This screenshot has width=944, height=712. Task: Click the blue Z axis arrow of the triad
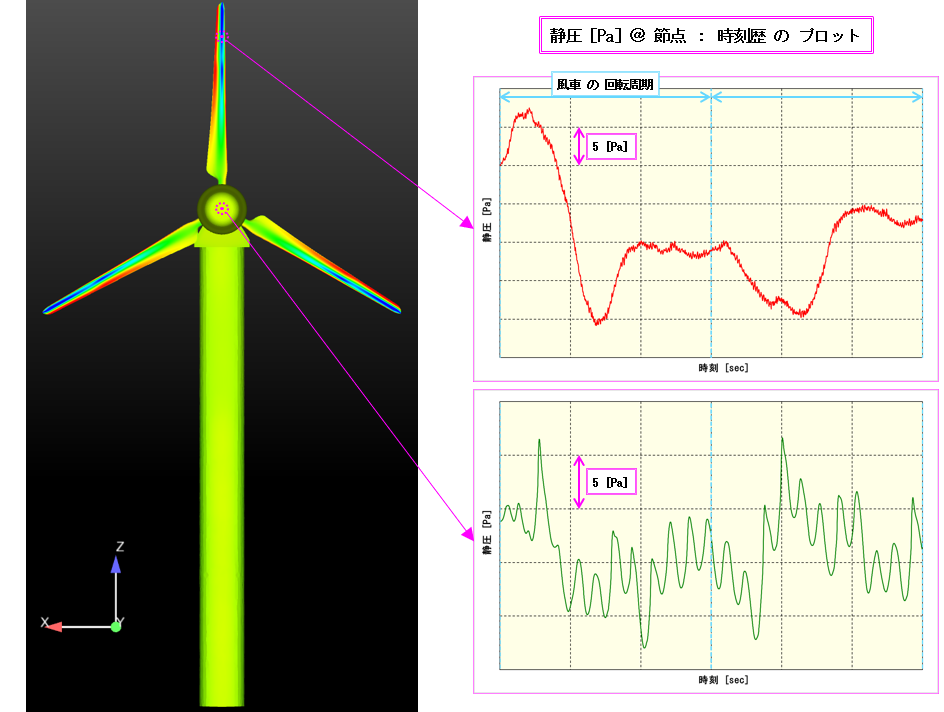pos(116,566)
